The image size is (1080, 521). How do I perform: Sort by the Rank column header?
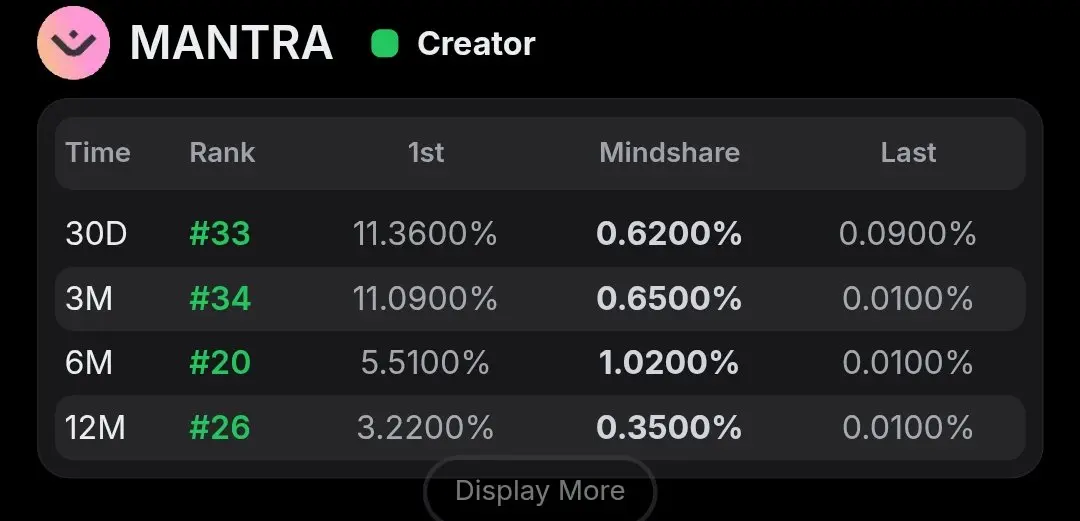pyautogui.click(x=222, y=153)
